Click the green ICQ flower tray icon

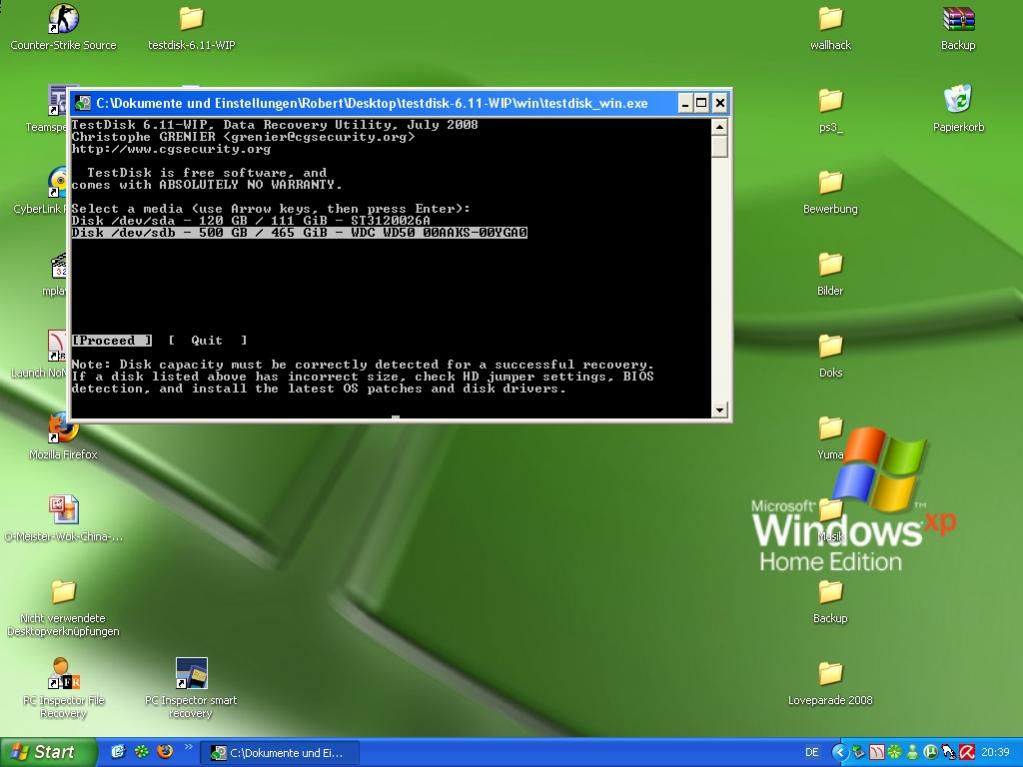(x=894, y=753)
